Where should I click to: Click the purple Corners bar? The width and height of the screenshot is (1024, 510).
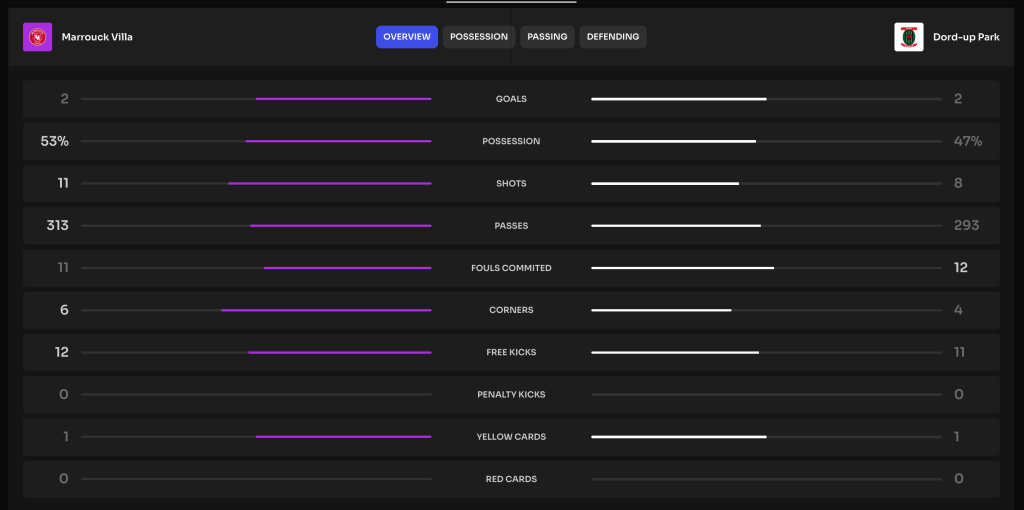pos(326,310)
